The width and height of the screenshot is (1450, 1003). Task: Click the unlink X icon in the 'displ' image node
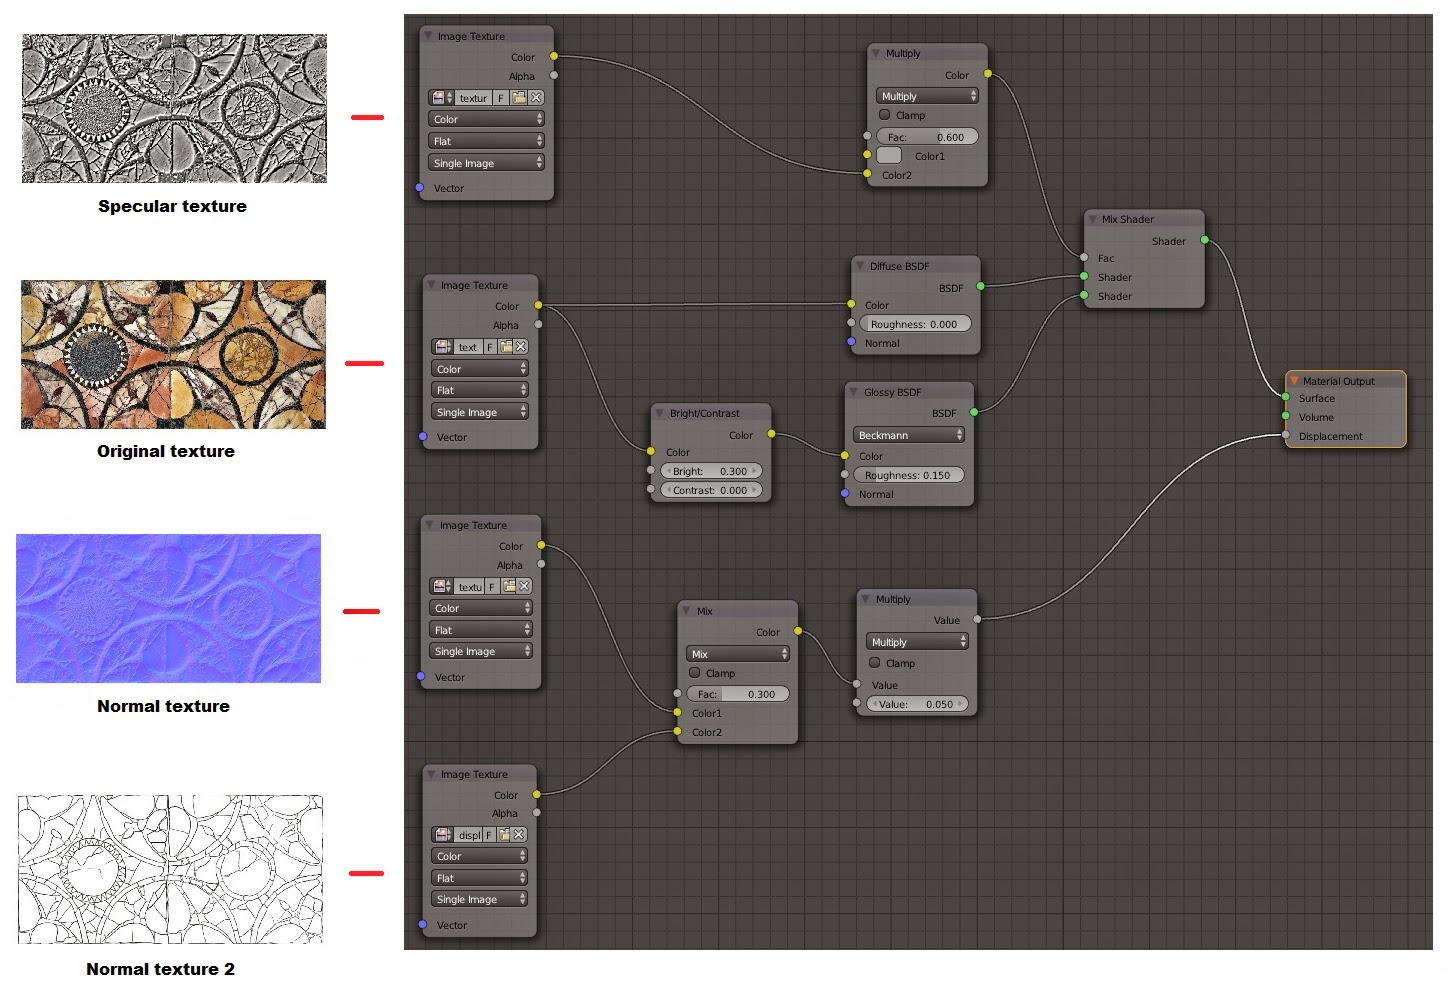[519, 835]
